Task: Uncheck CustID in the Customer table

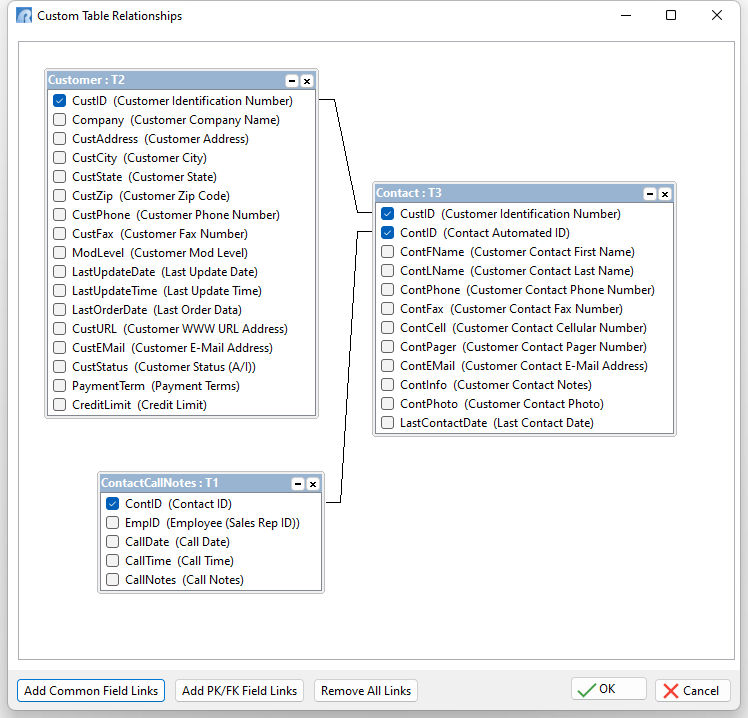Action: click(60, 101)
